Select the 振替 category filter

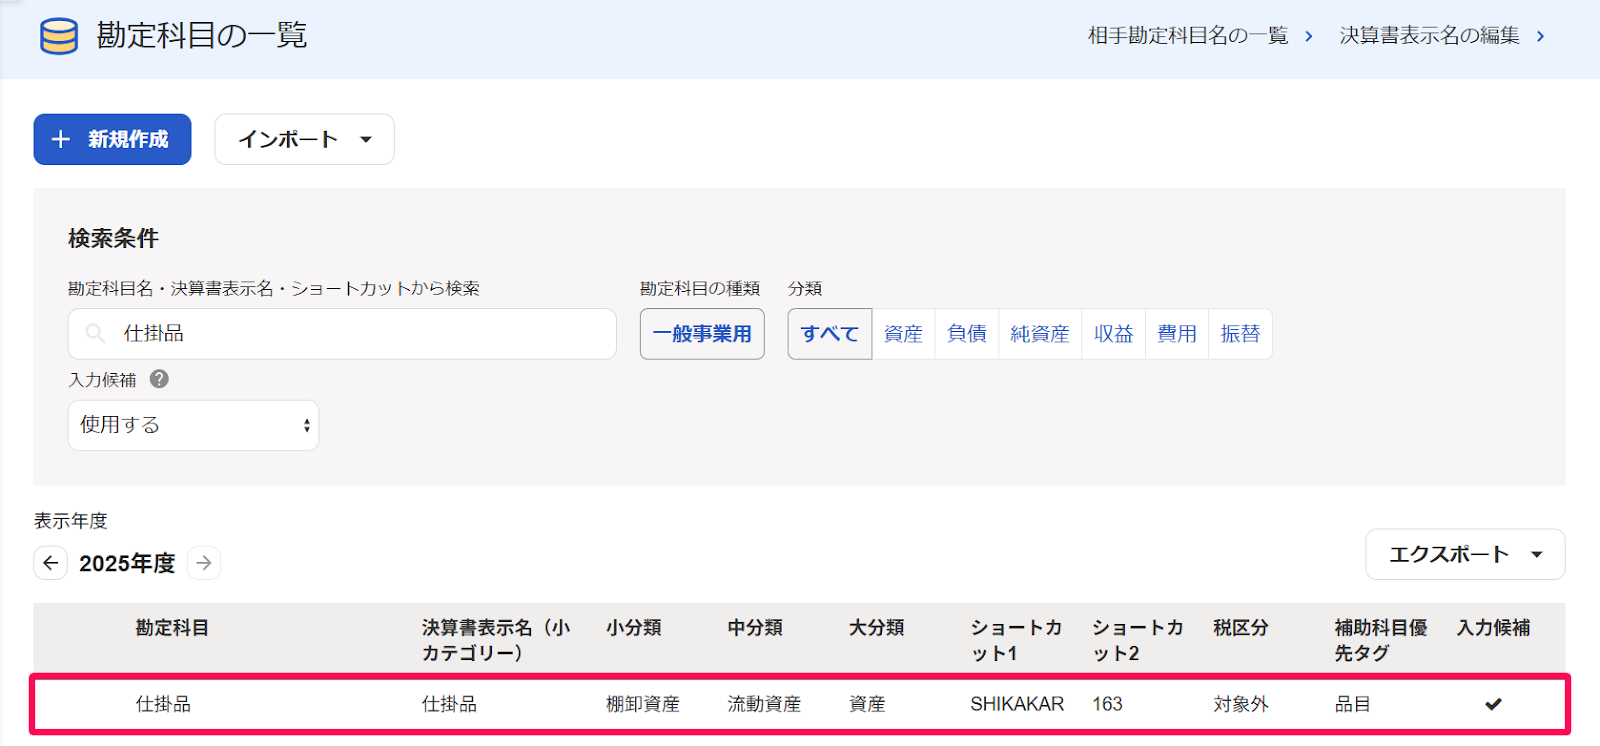tap(1240, 334)
